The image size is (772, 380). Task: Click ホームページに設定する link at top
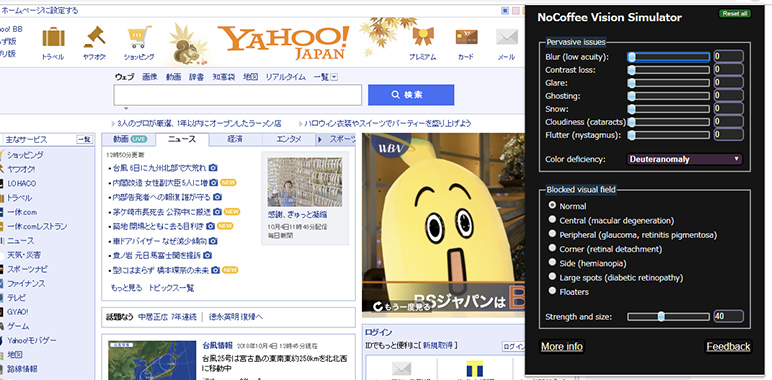pyautogui.click(x=39, y=10)
